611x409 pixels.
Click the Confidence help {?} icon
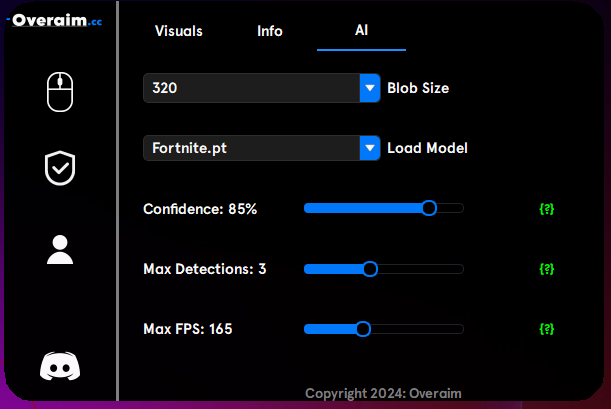[x=547, y=209]
